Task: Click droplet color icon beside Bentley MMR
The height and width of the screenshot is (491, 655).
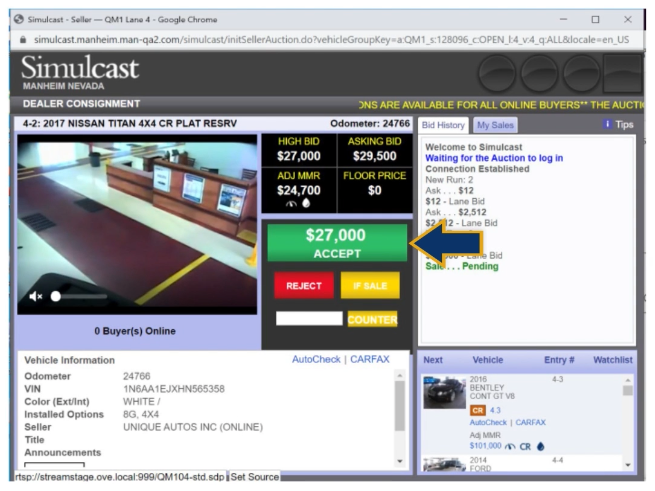Action: click(x=541, y=446)
